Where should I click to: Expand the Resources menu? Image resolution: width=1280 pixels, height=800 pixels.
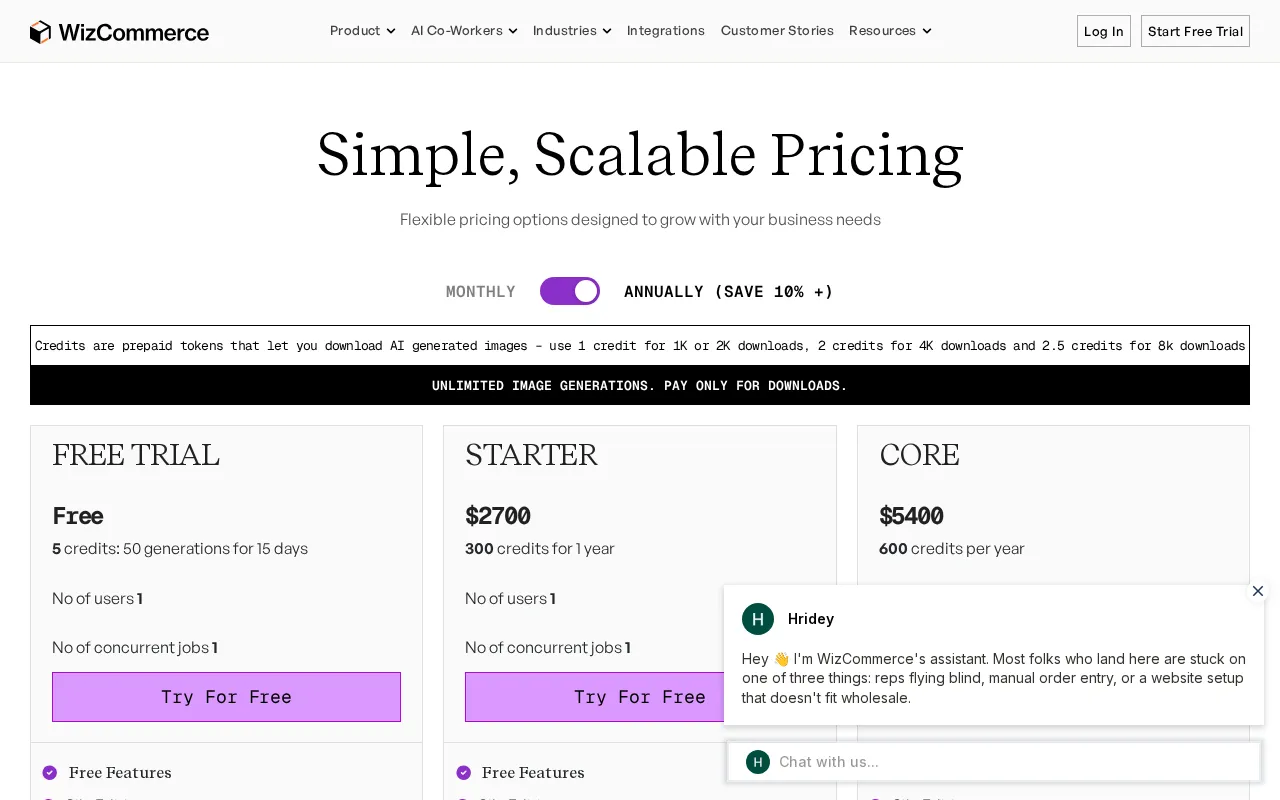tap(890, 31)
